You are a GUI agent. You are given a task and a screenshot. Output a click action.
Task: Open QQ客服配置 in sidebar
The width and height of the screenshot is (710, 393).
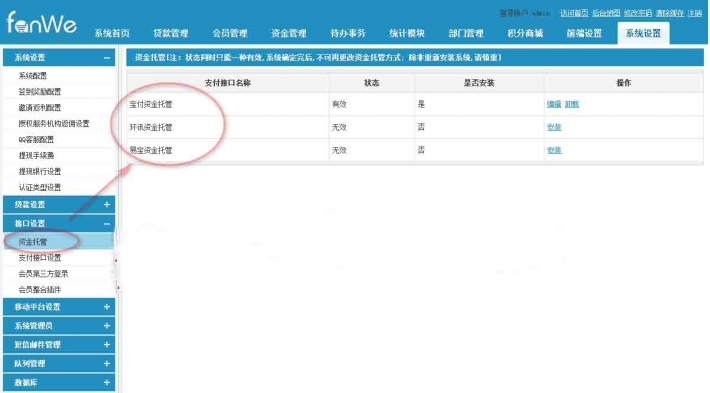[36, 139]
